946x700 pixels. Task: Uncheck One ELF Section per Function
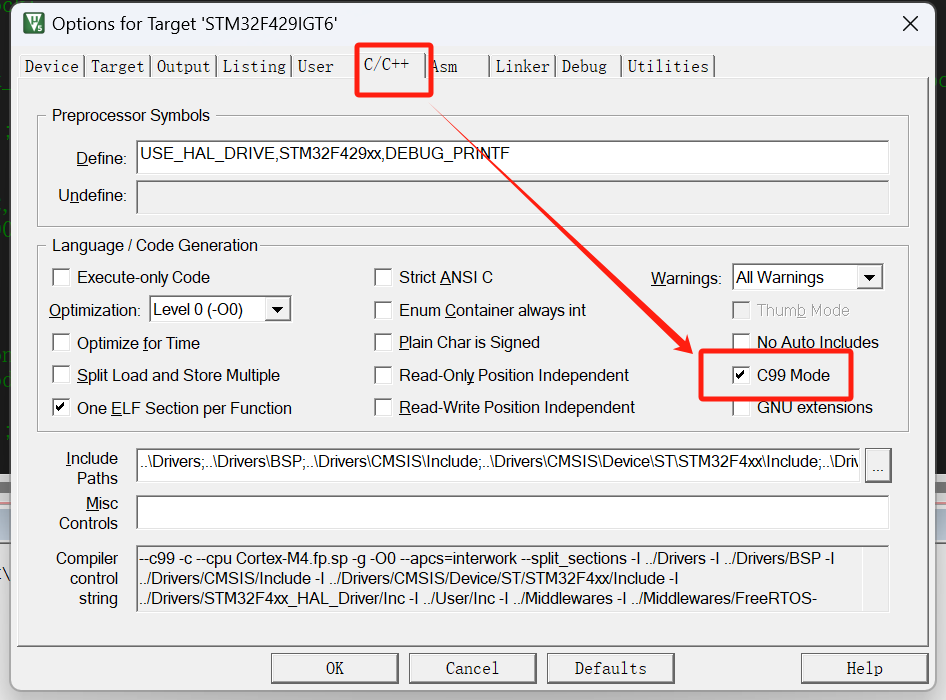pos(62,408)
